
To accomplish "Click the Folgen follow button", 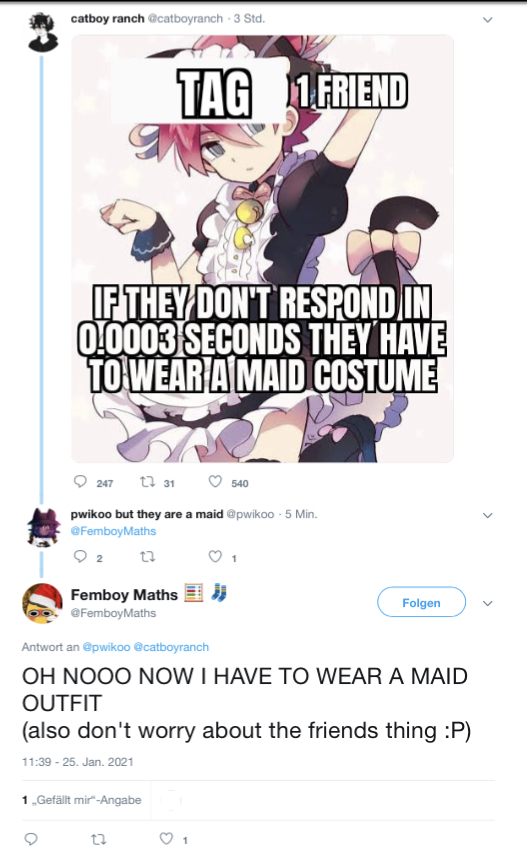I will 422,602.
